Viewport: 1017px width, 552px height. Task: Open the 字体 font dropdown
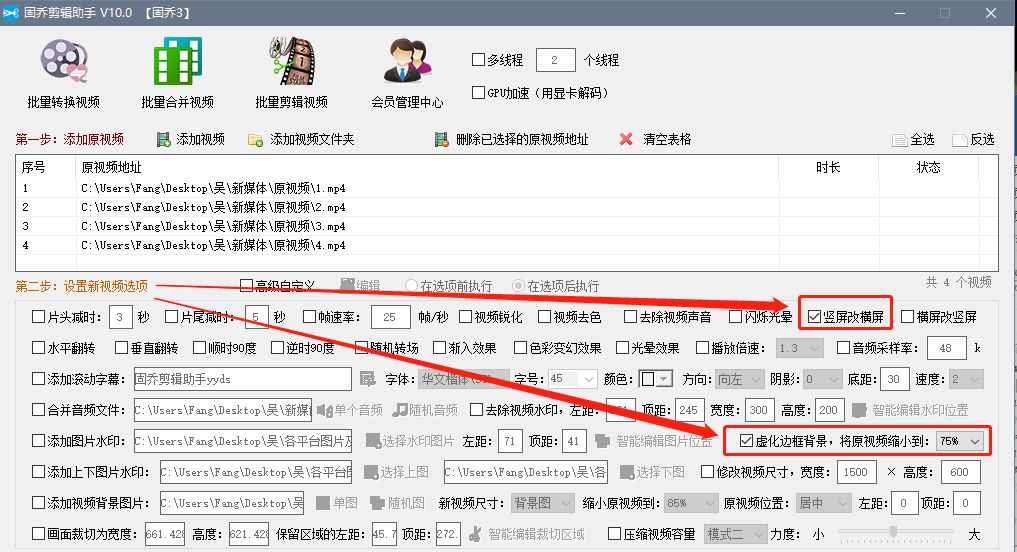tap(462, 379)
